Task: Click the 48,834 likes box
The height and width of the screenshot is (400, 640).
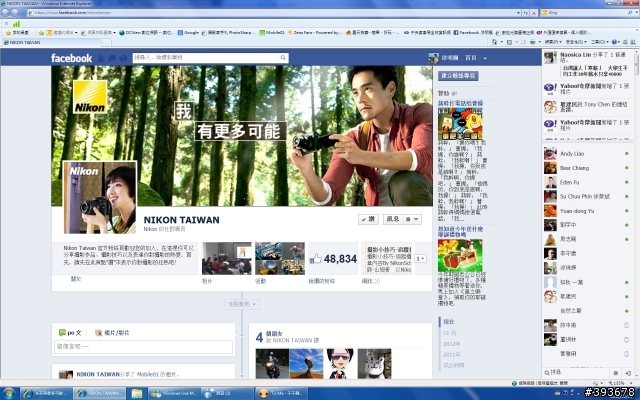Action: tap(333, 258)
